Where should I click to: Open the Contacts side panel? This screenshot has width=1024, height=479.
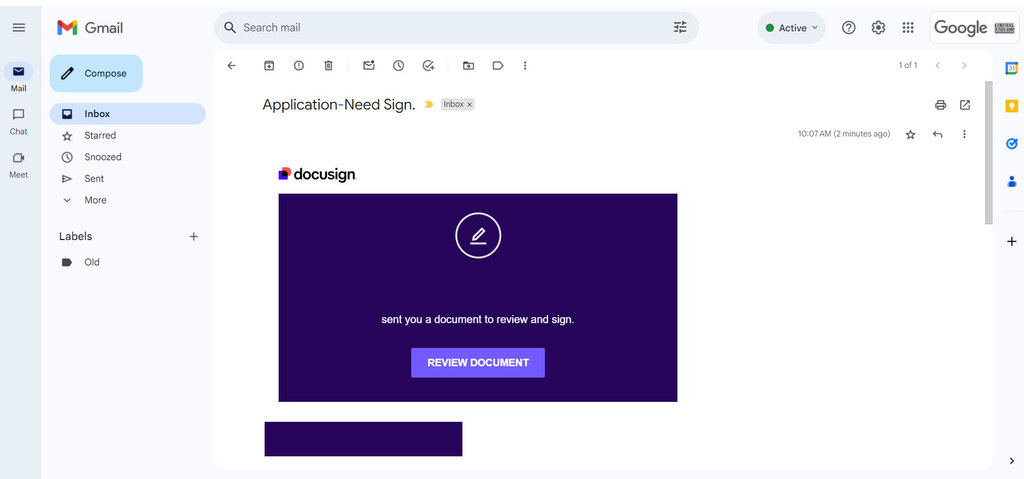pos(1012,182)
